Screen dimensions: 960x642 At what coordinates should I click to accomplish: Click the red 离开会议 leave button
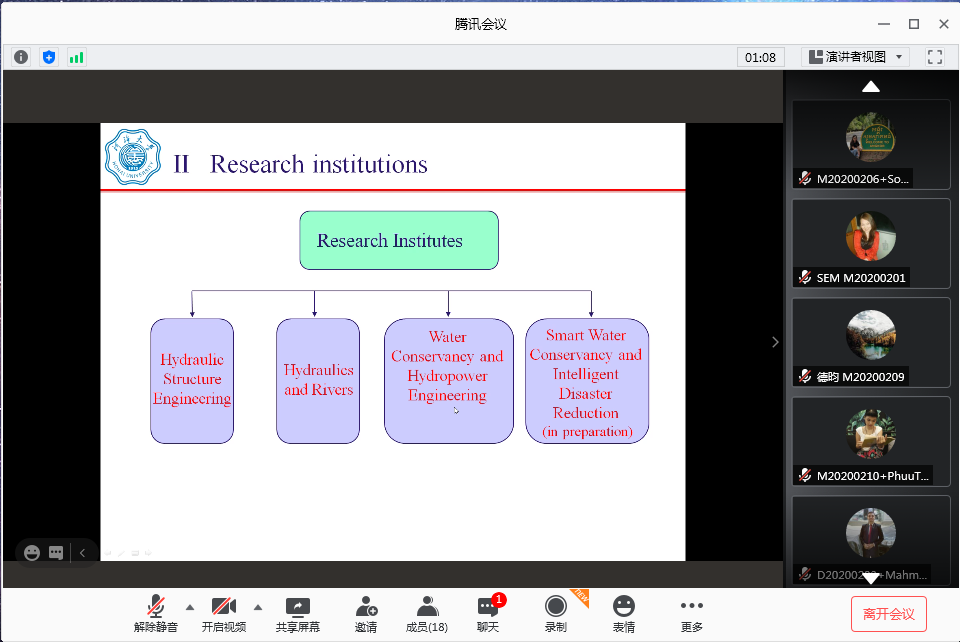click(x=889, y=613)
